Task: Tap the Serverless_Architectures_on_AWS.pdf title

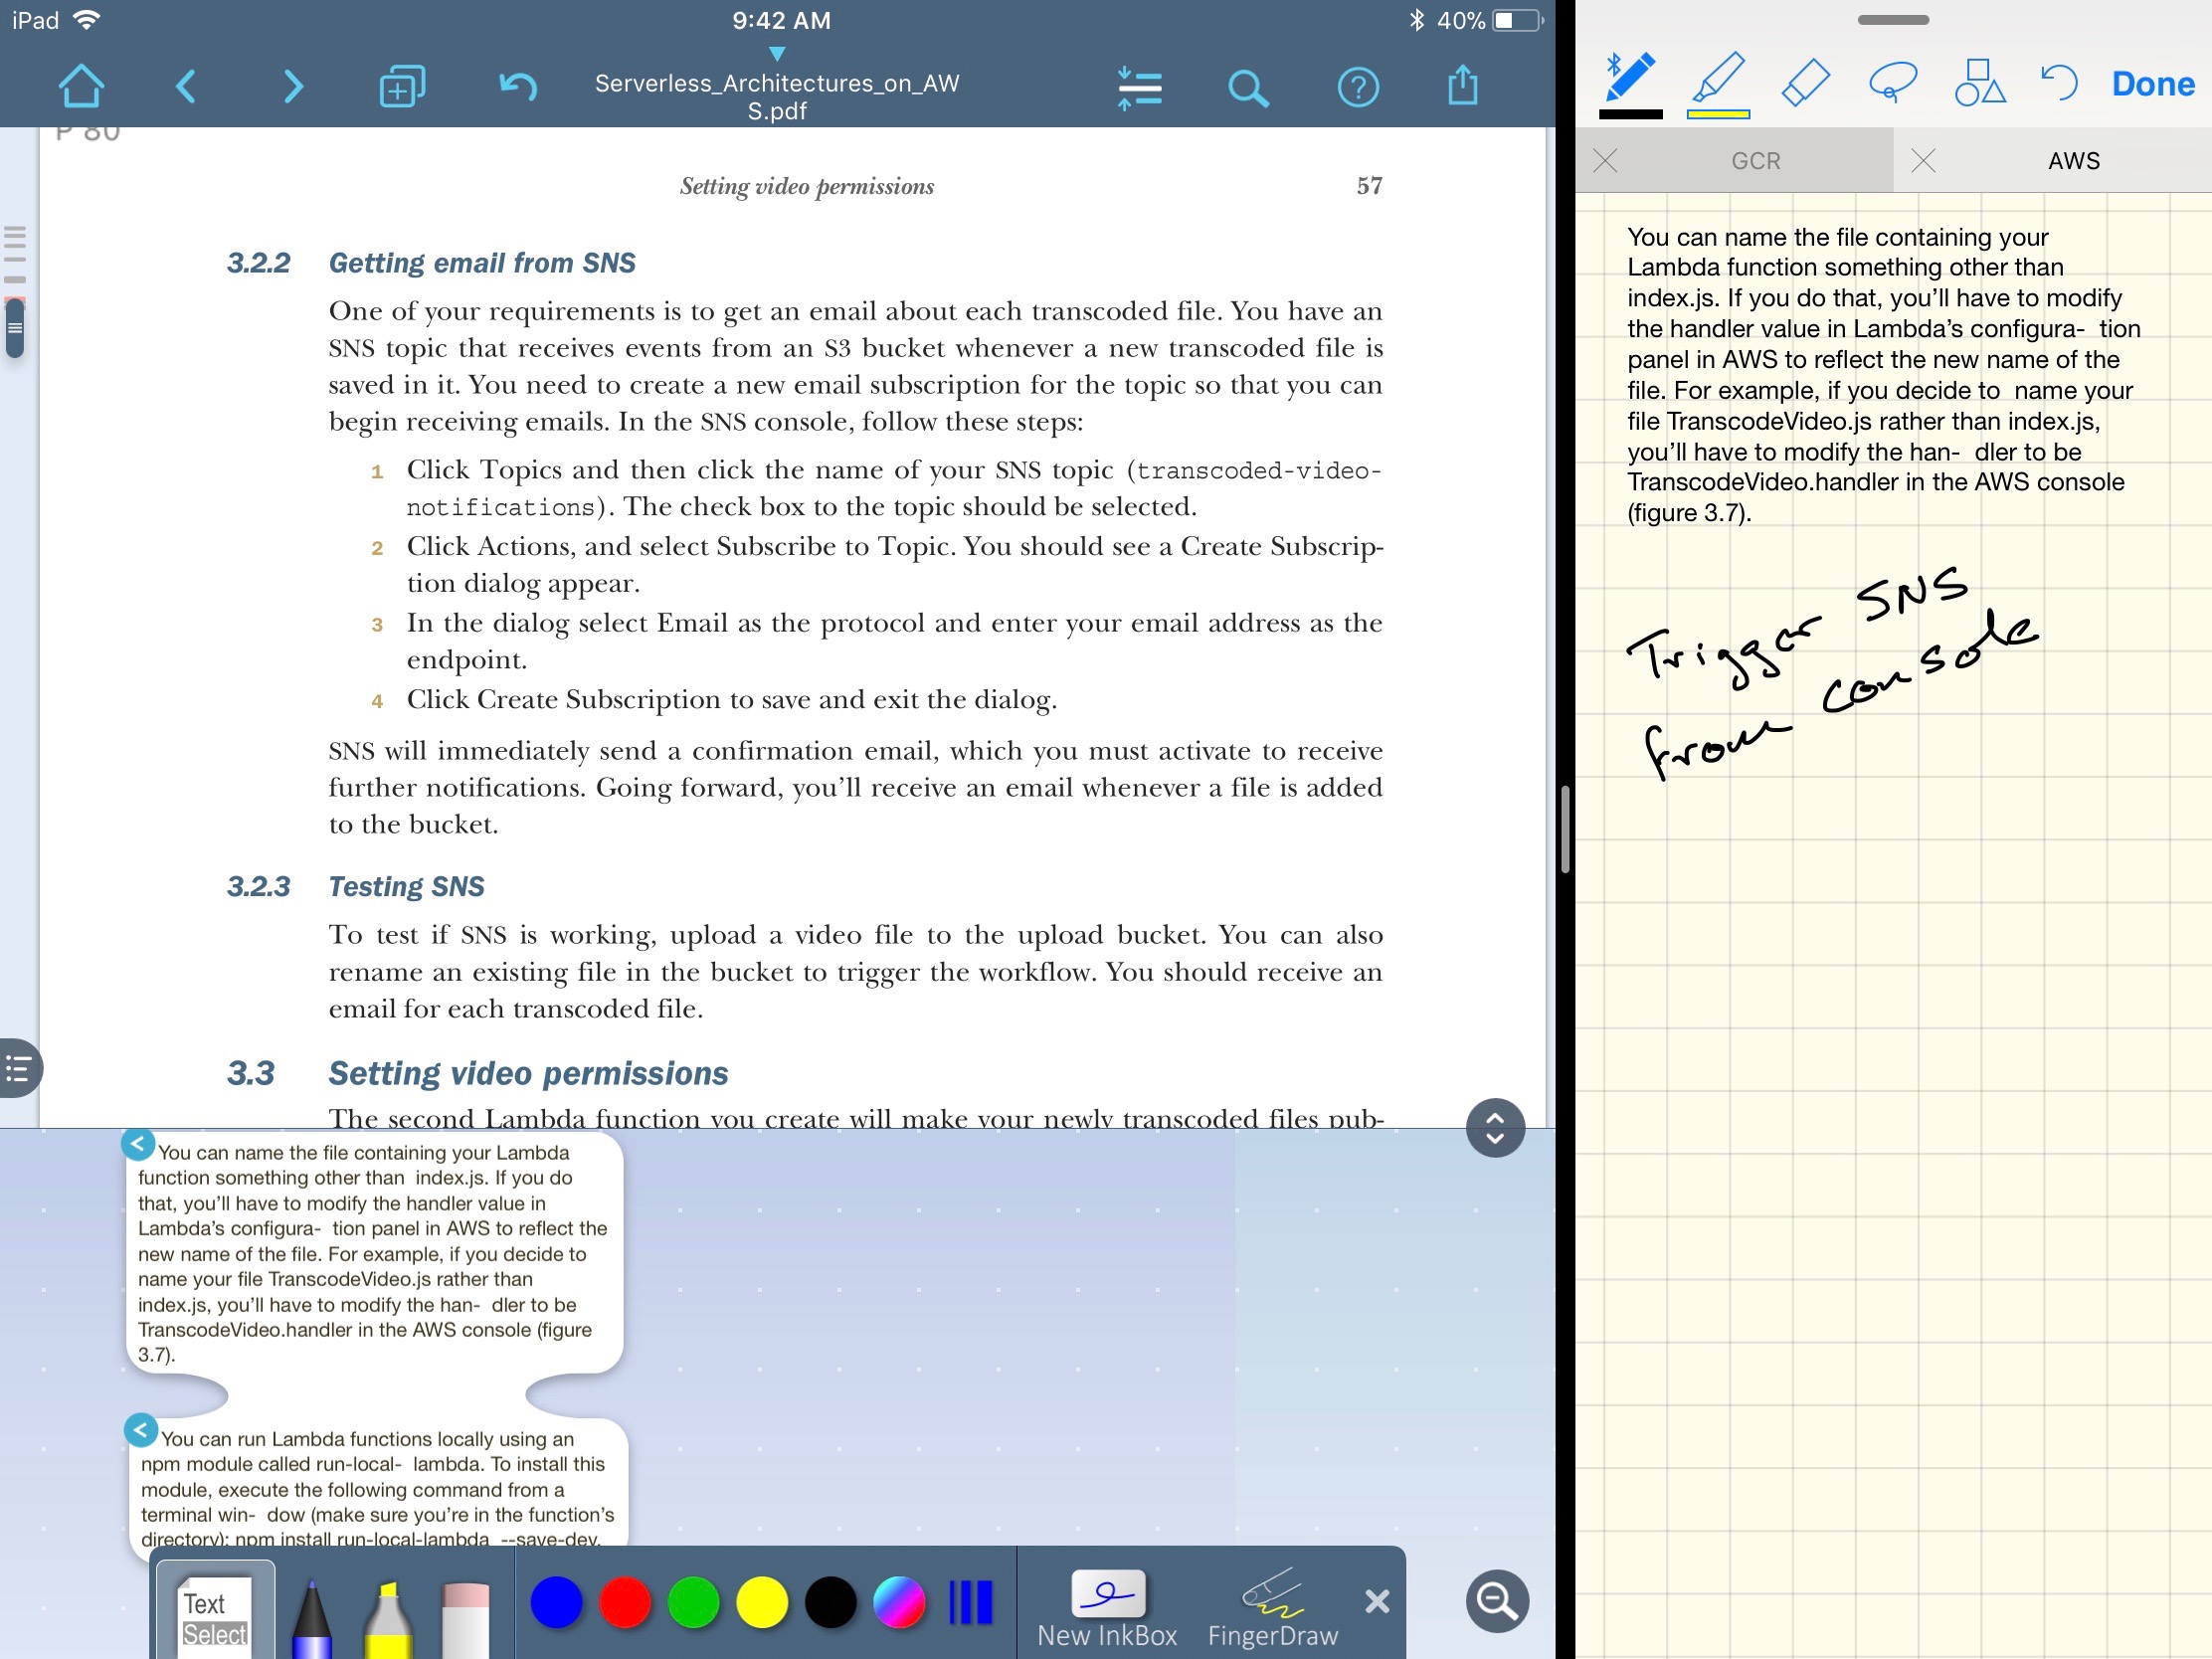Action: point(777,97)
